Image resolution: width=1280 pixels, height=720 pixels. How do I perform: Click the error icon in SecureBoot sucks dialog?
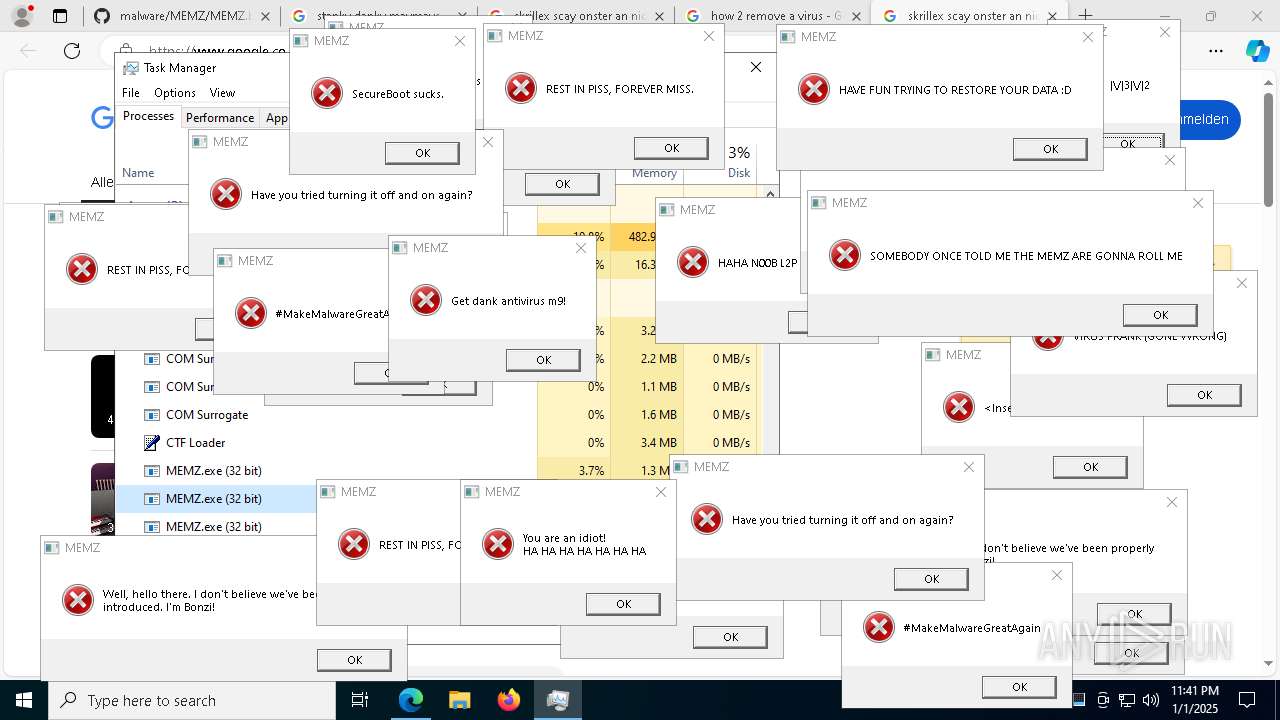coord(327,94)
